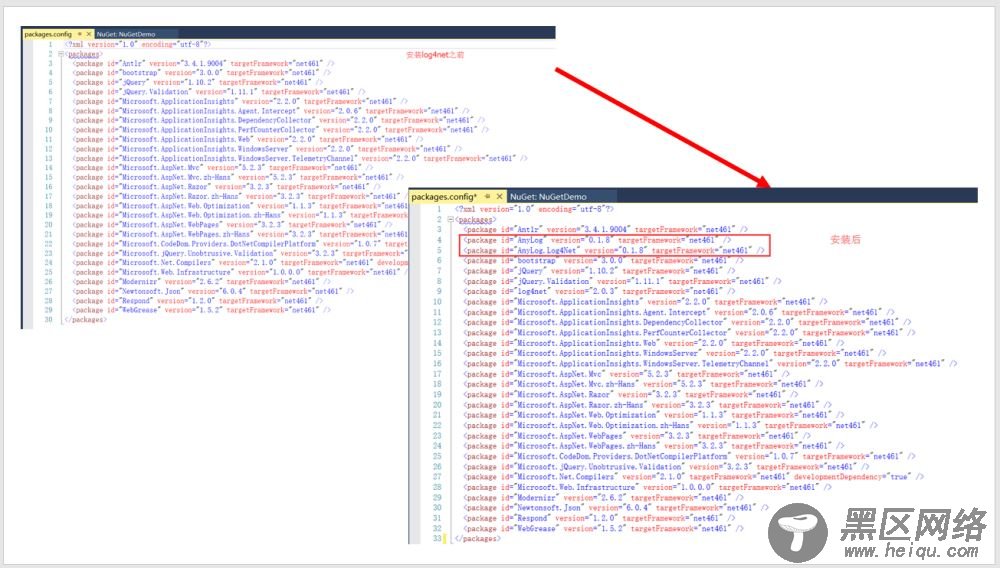Click Modernizr package on line 29 of packages.config*
The width and height of the screenshot is (1000, 568).
pyautogui.click(x=601, y=497)
